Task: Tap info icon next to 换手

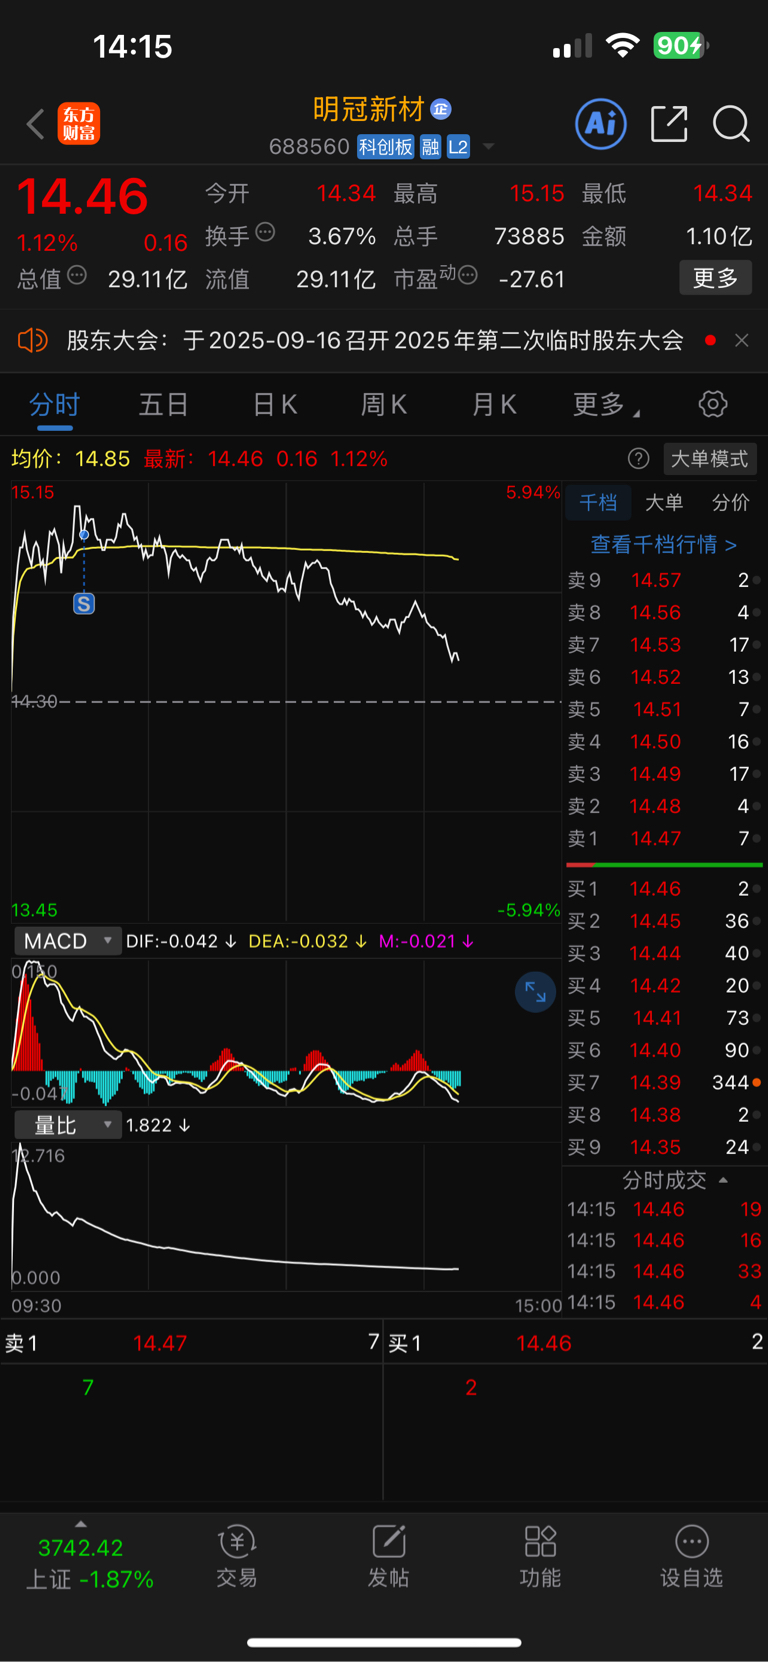Action: coord(265,232)
